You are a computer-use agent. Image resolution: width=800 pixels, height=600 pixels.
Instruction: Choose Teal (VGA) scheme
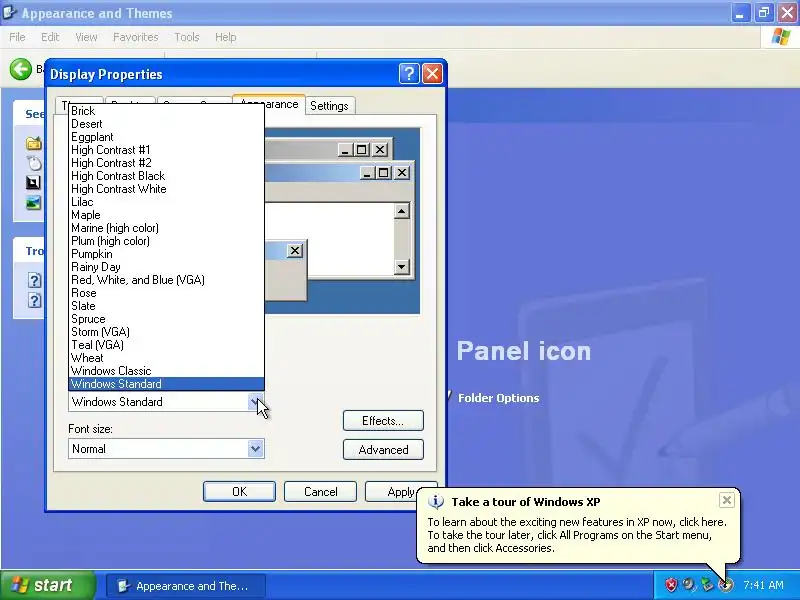166,345
